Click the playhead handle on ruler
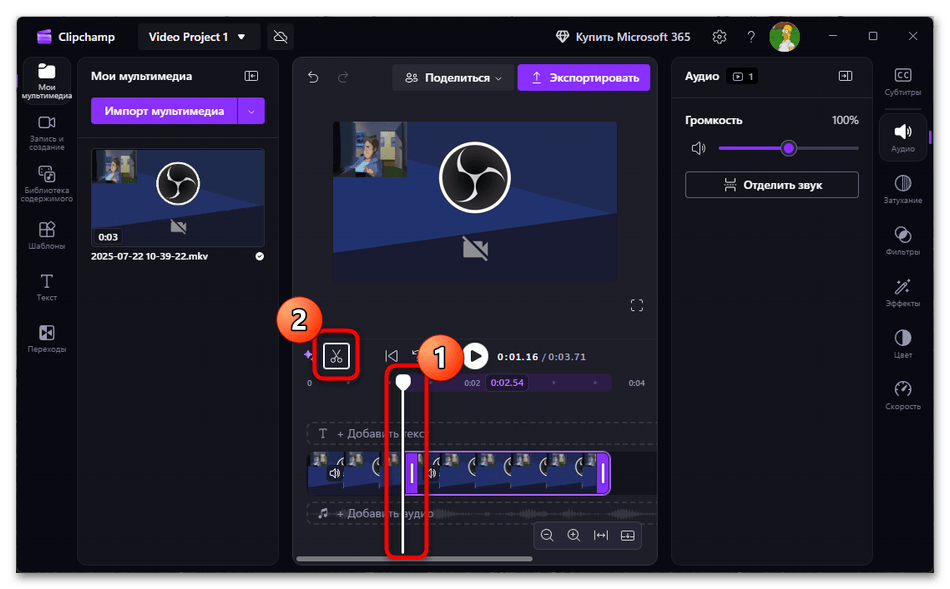The width and height of the screenshot is (950, 589). pyautogui.click(x=403, y=382)
